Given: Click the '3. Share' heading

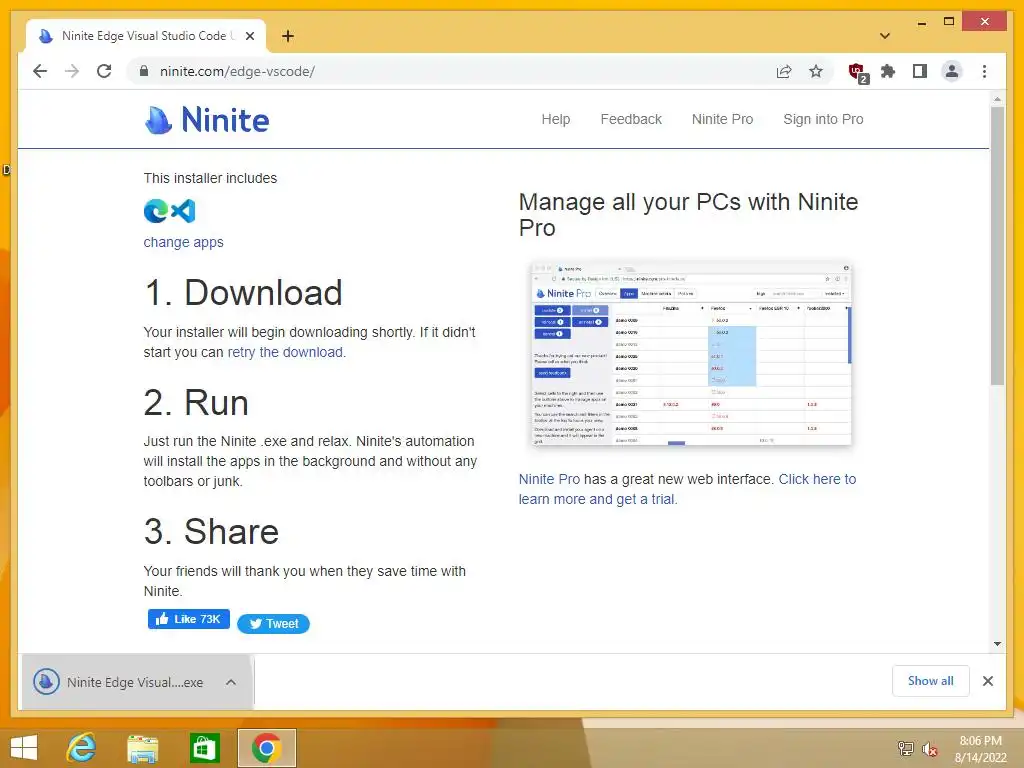Looking at the screenshot, I should pos(211,532).
